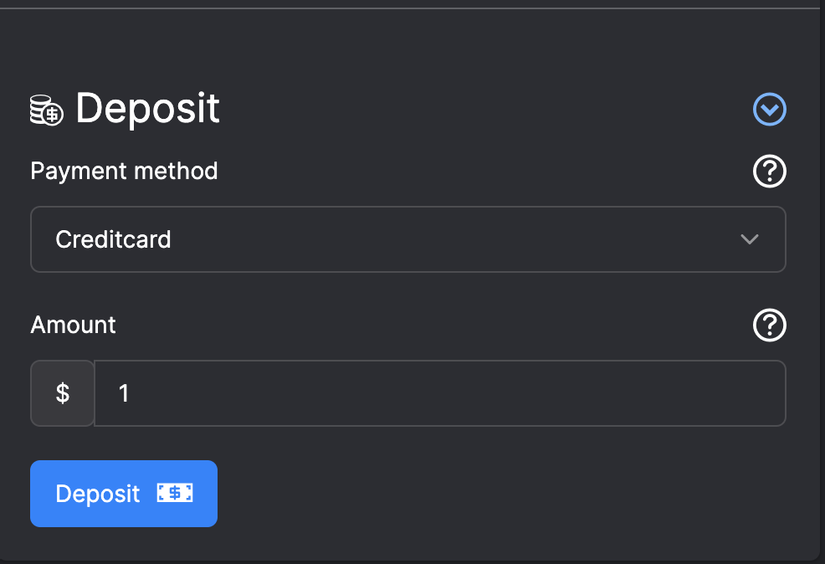Open the Payment method dropdown
The width and height of the screenshot is (825, 564).
408,240
